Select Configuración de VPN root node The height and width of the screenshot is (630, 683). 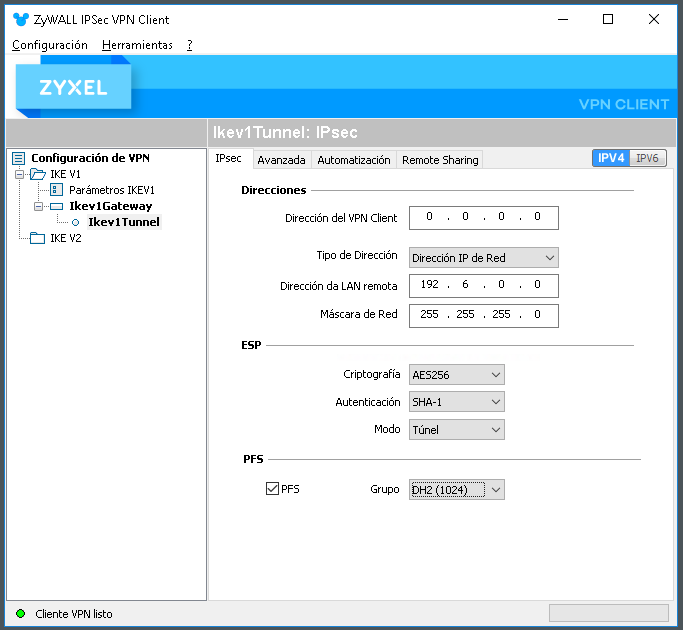point(90,158)
